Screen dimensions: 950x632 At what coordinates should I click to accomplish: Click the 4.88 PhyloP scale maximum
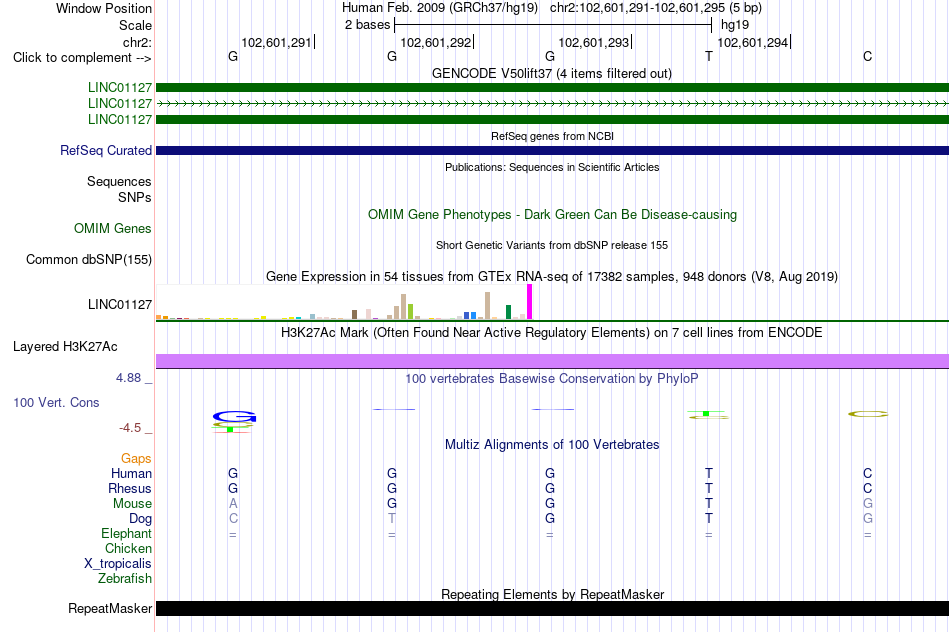pyautogui.click(x=128, y=378)
